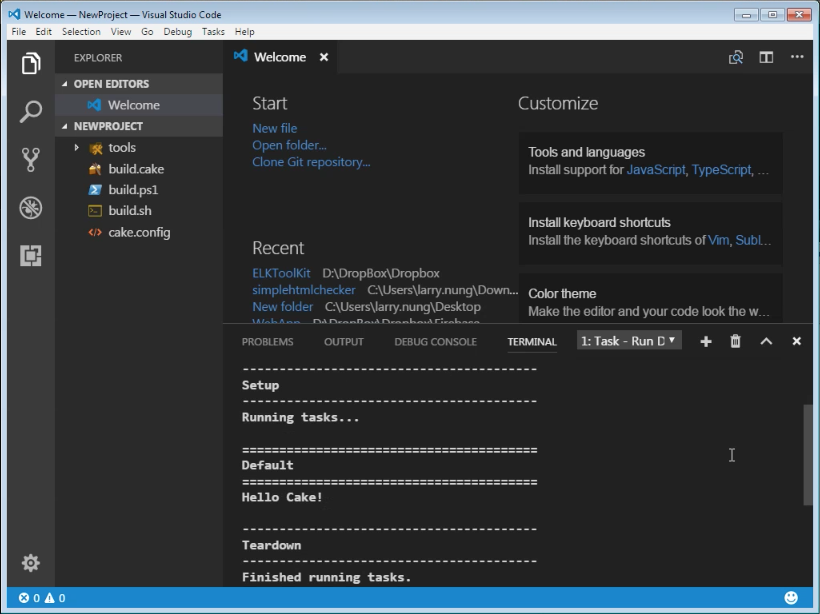Image resolution: width=820 pixels, height=614 pixels.
Task: Close the terminal panel
Action: pyautogui.click(x=796, y=341)
